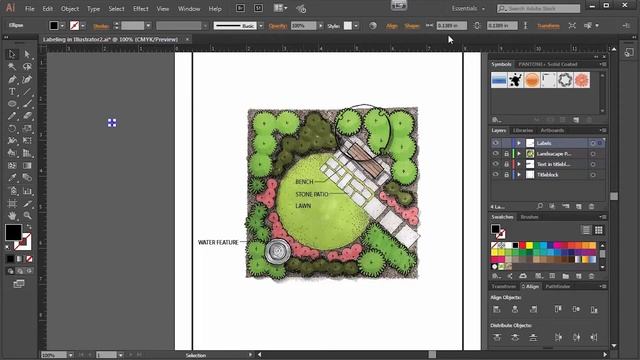Screen dimensions: 640x360
Task: Unlock the Text in titleblock layer
Action: 506,164
